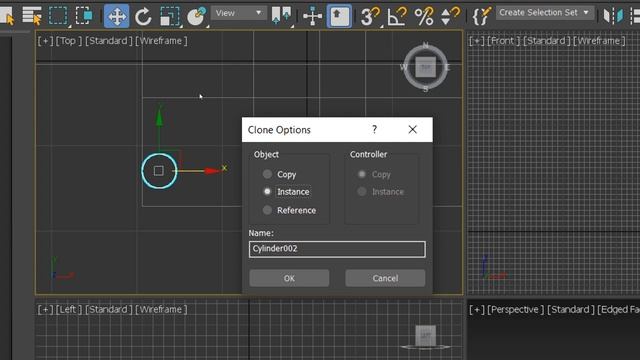Activate the Select and Move tool
The height and width of the screenshot is (360, 640).
coord(116,16)
